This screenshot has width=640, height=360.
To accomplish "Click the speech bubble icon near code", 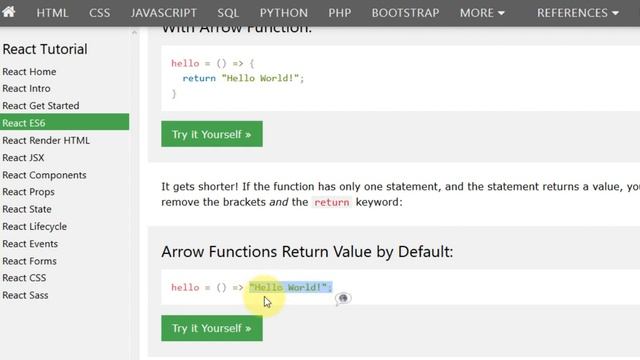I will (343, 298).
